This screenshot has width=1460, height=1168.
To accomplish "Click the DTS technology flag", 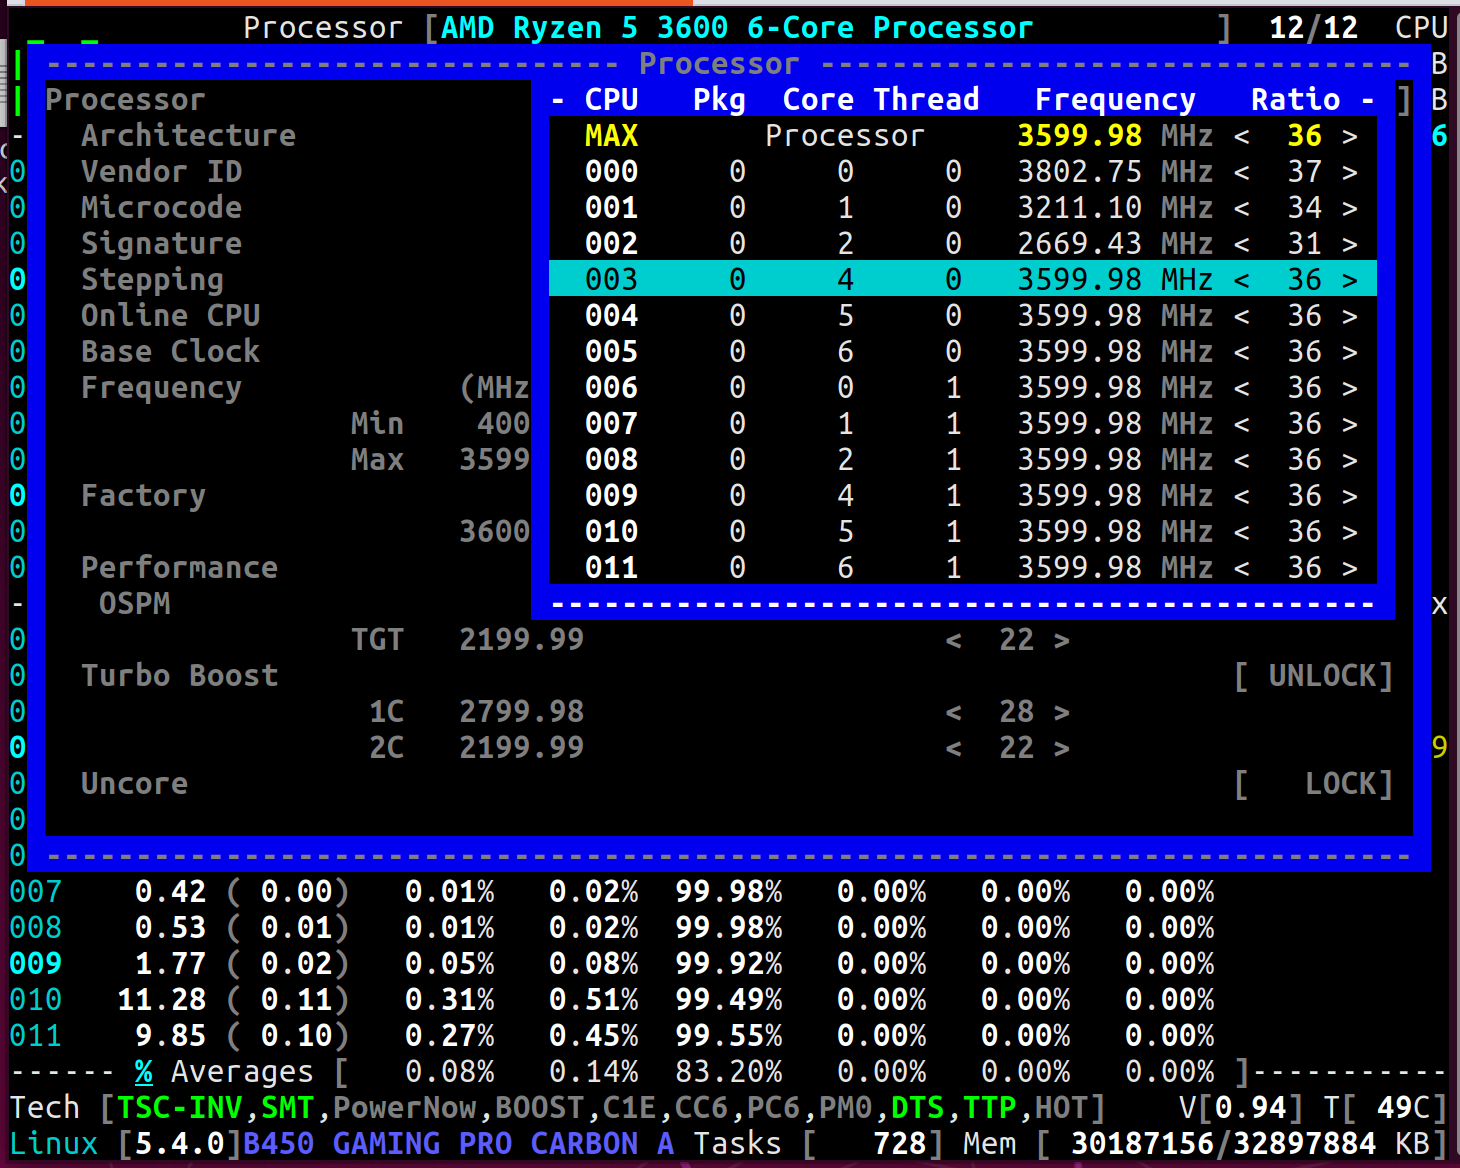I will (917, 1107).
